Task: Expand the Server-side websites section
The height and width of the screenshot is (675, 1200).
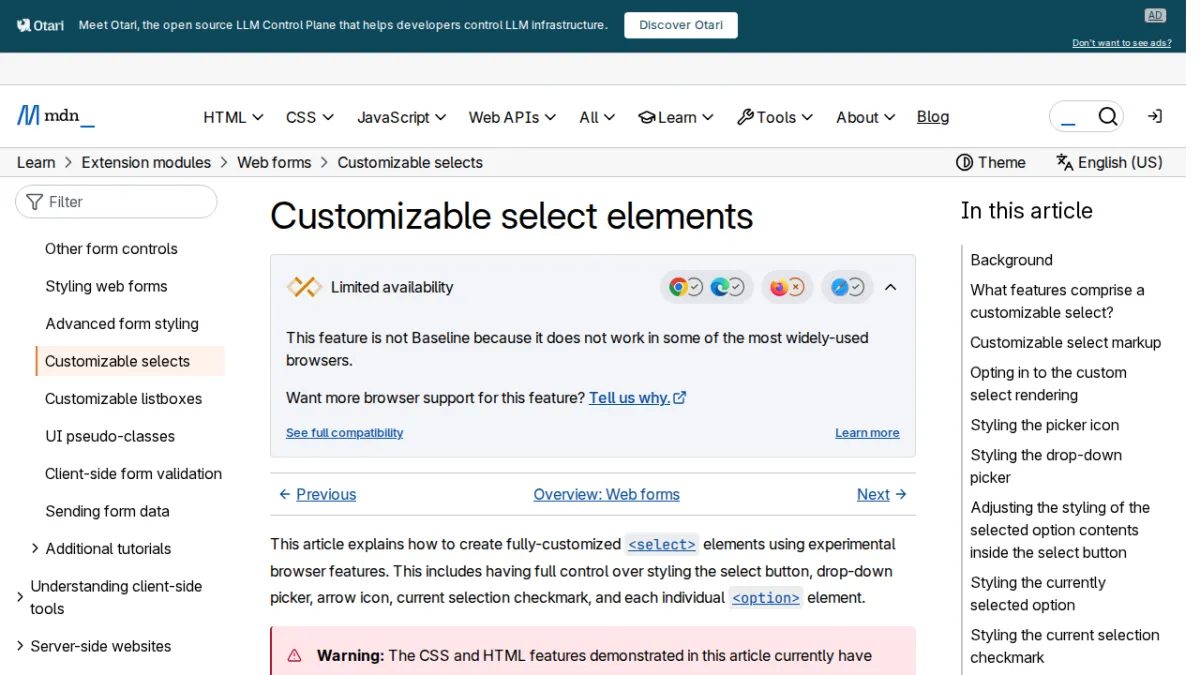Action: point(20,646)
